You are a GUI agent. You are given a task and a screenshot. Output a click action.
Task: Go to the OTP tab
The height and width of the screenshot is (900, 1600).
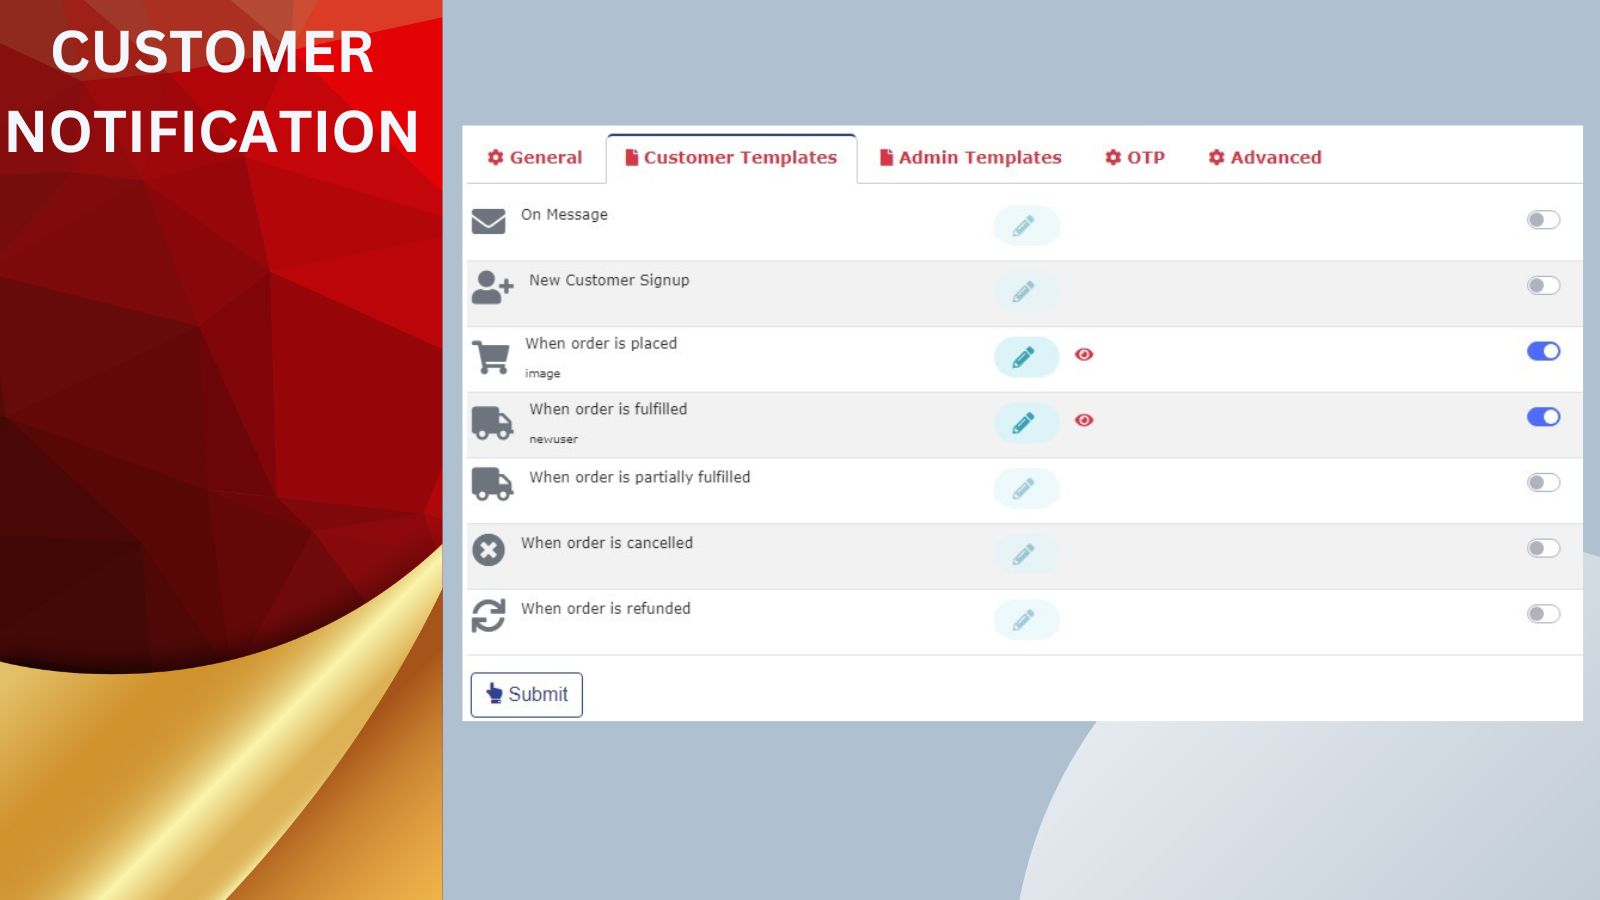[1135, 158]
